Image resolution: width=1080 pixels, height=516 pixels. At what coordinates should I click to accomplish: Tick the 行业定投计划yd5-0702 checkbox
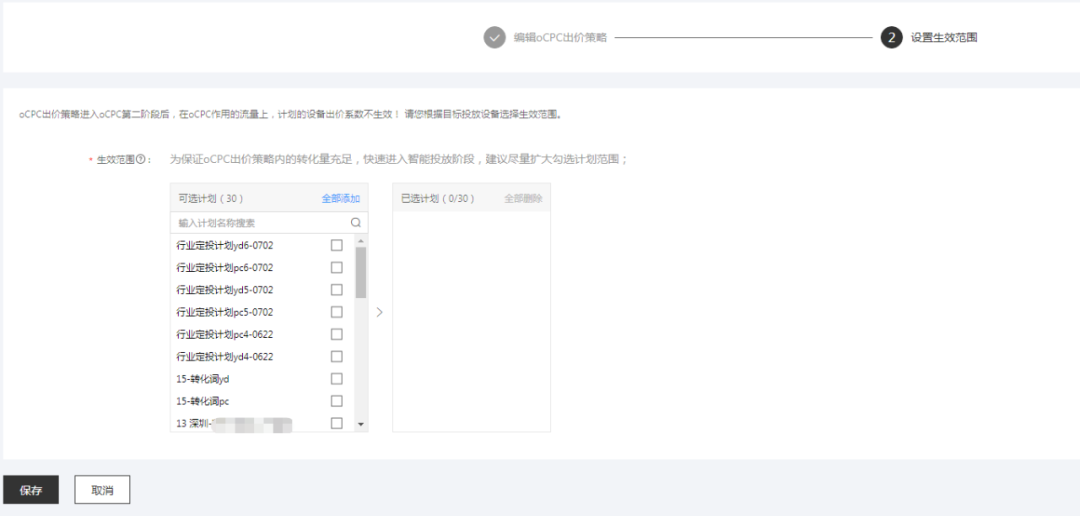coord(336,290)
